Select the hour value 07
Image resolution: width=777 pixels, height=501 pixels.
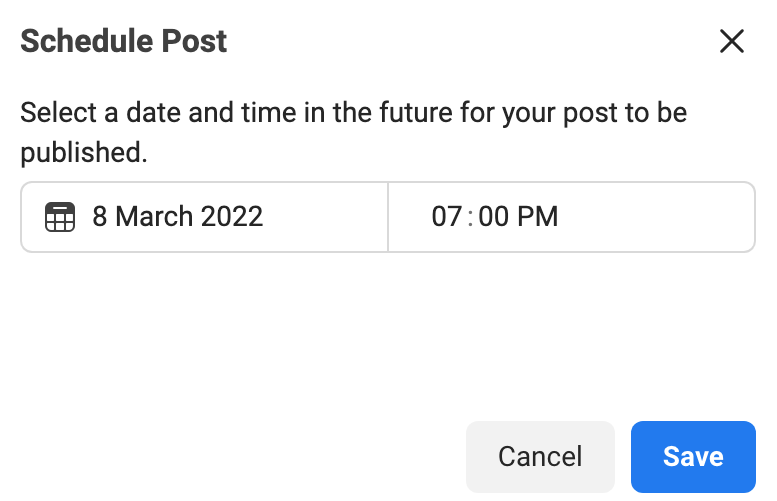pyautogui.click(x=446, y=217)
